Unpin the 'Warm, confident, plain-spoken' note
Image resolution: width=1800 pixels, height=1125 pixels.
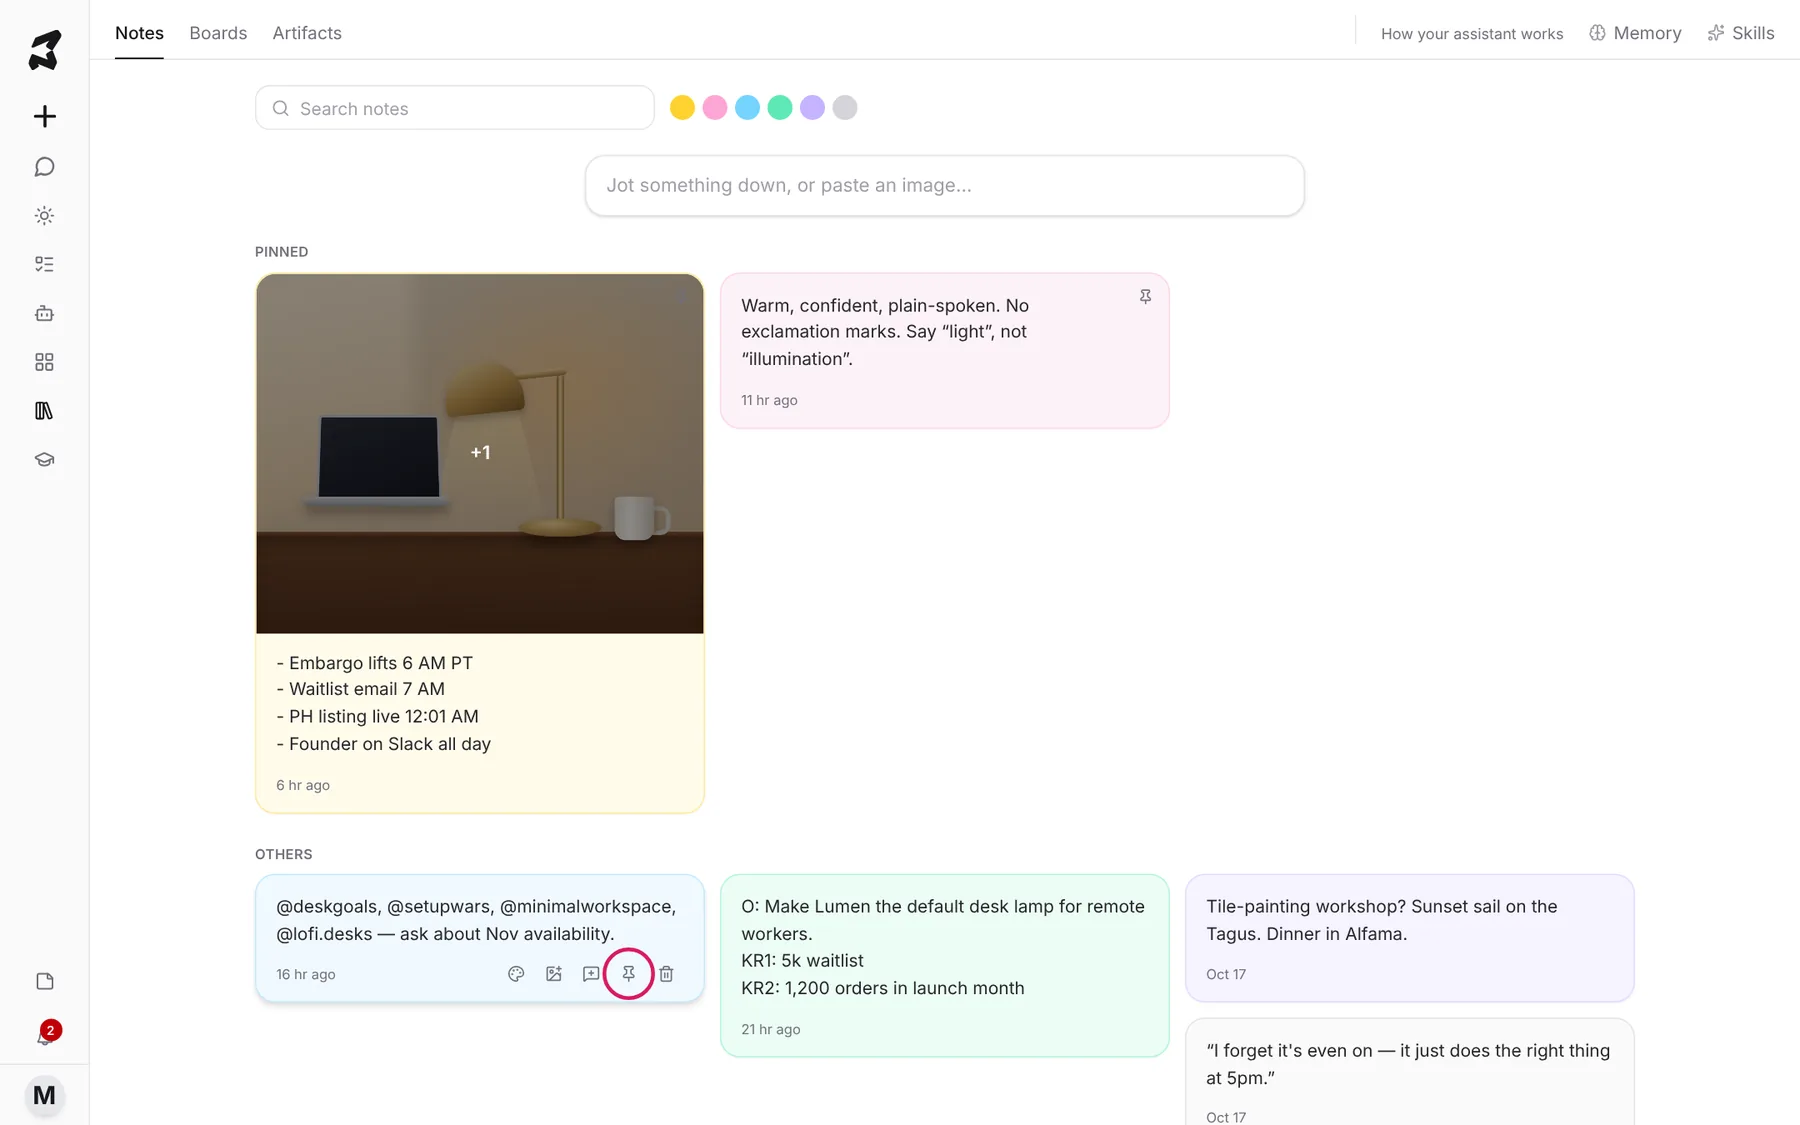(x=1145, y=297)
